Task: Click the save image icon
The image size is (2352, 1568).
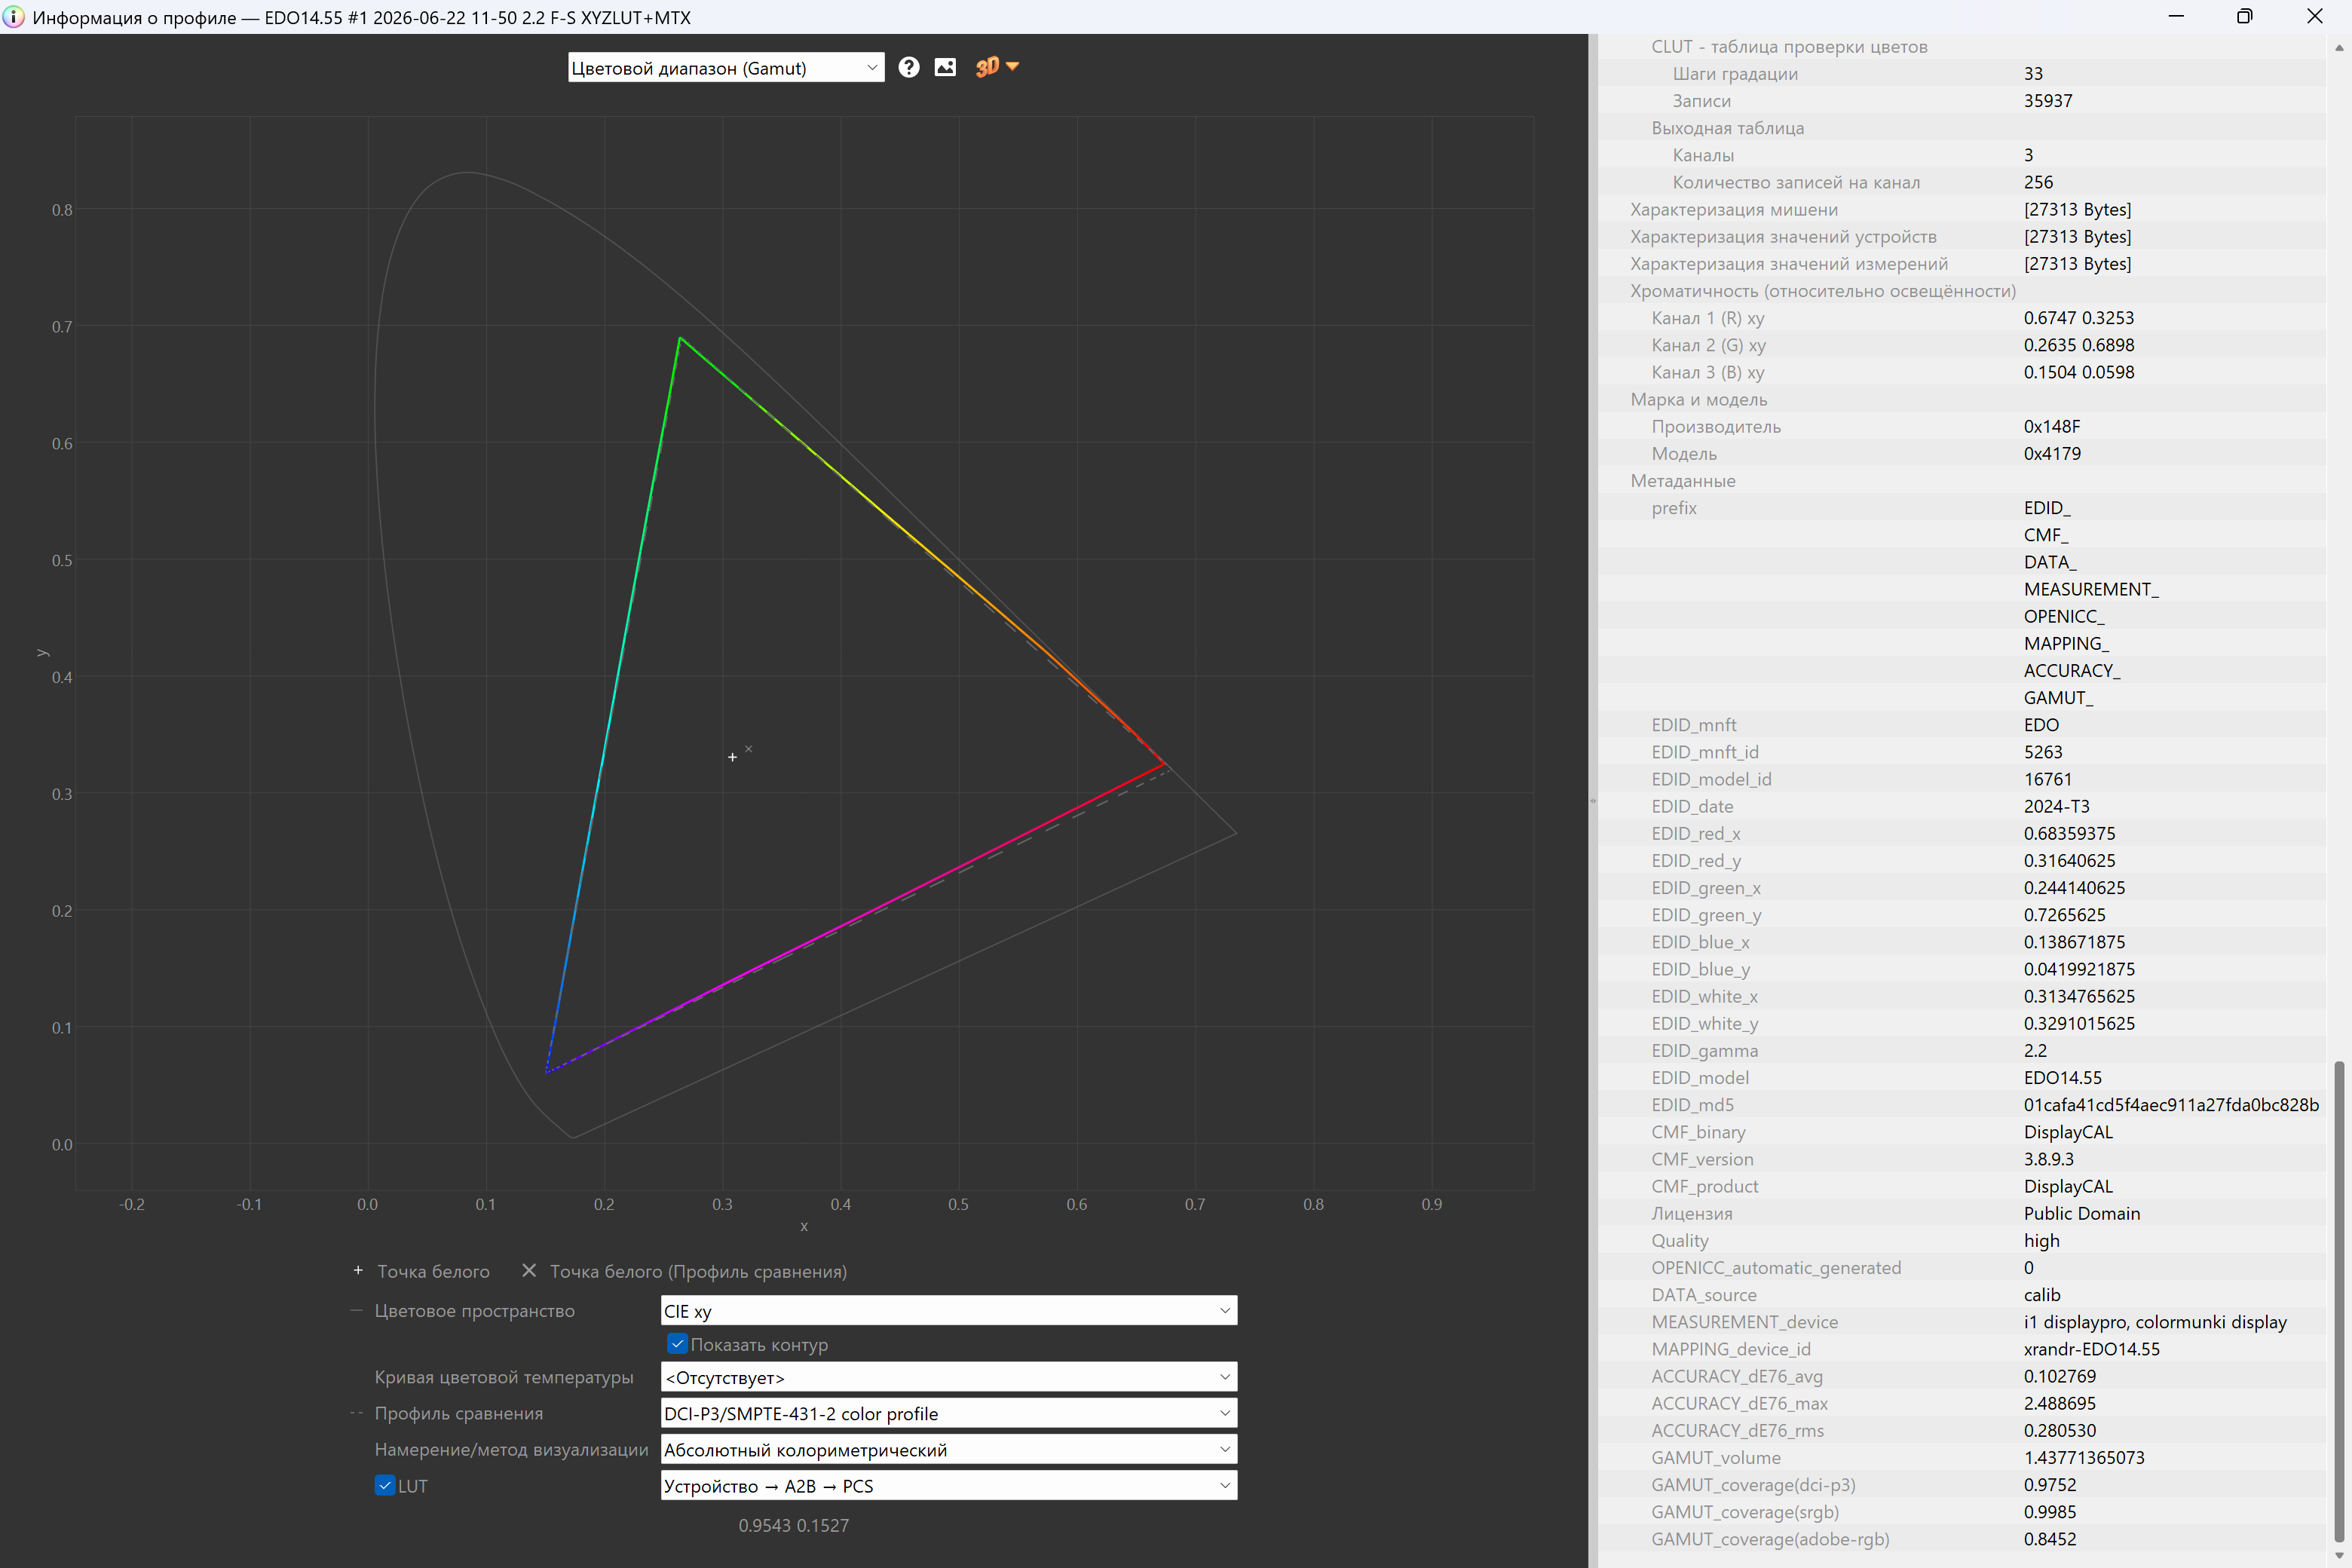Action: (x=945, y=67)
